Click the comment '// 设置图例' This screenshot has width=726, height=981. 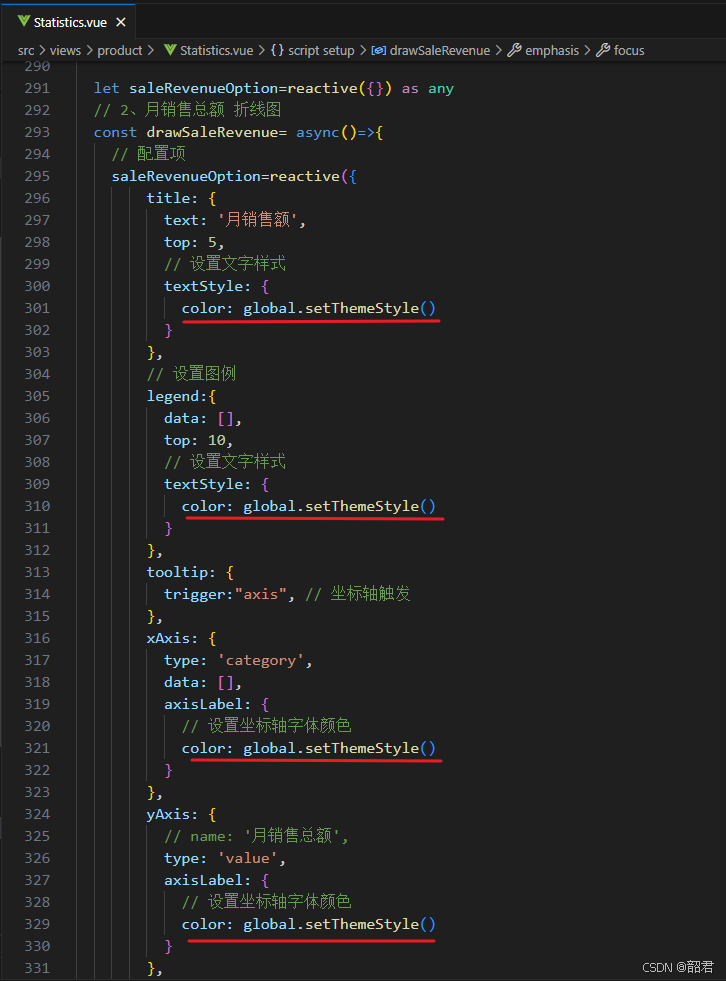click(191, 374)
